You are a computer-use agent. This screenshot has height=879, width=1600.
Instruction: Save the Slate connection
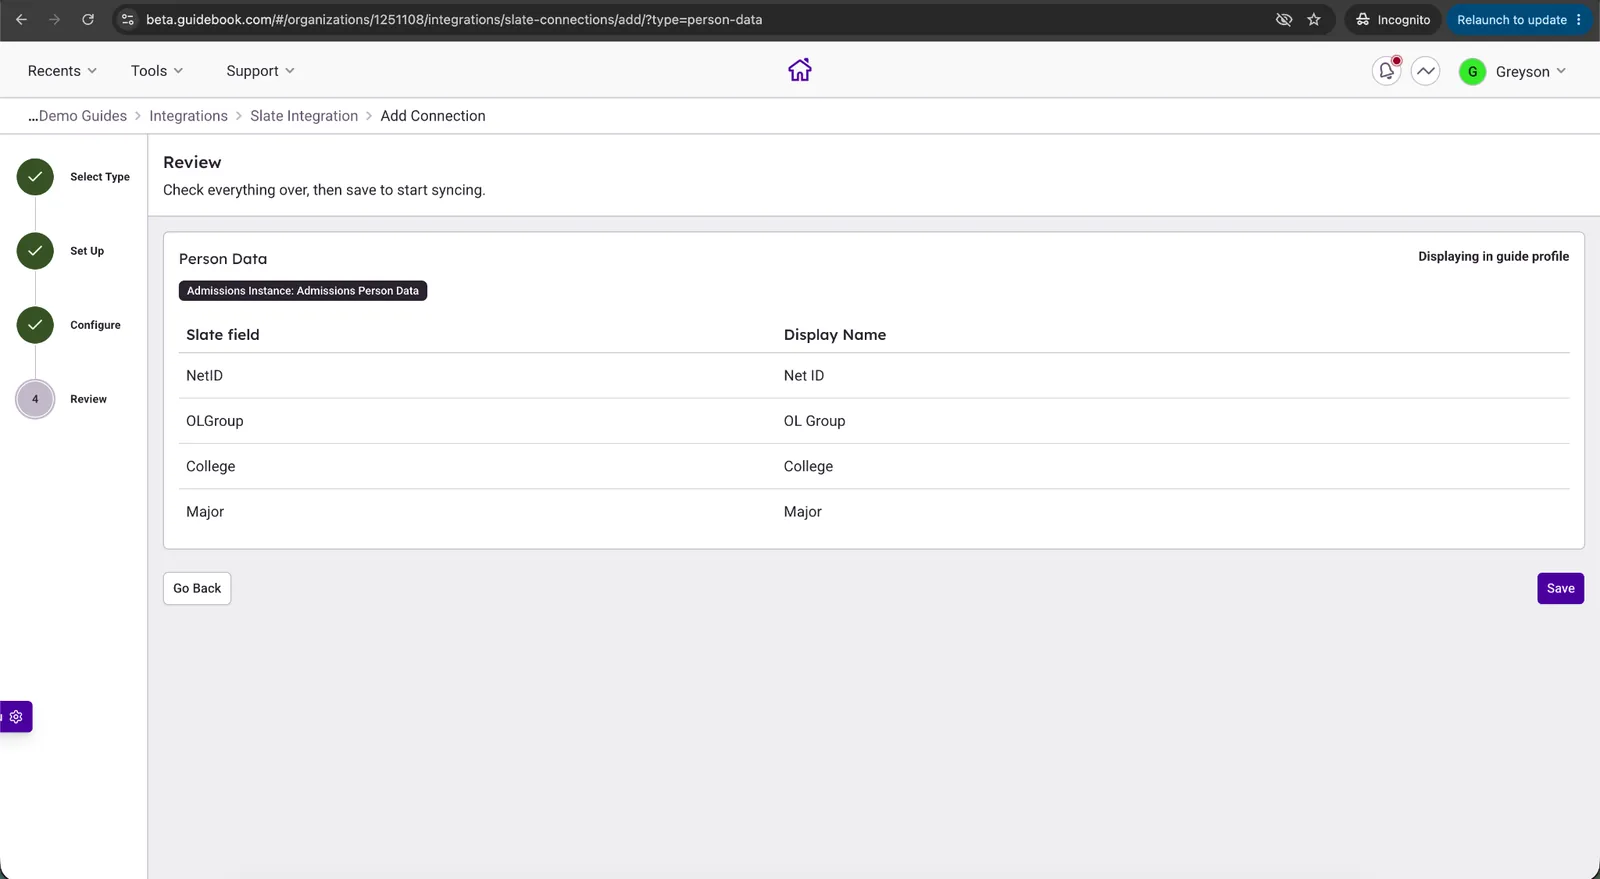point(1560,588)
